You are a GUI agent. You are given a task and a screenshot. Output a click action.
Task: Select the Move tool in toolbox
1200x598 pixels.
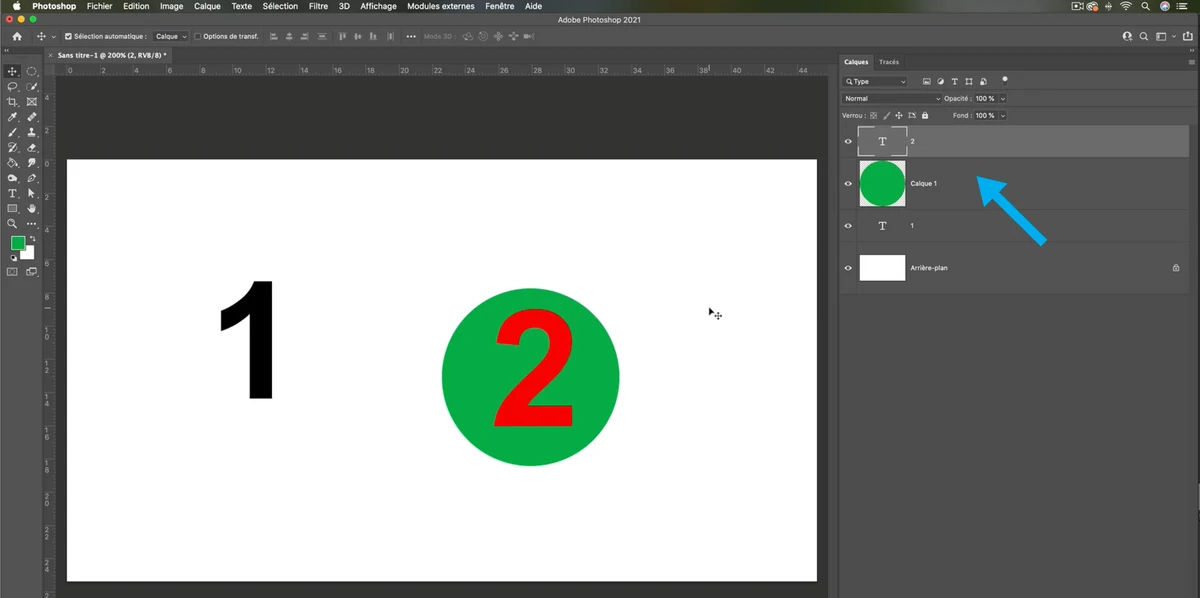13,71
